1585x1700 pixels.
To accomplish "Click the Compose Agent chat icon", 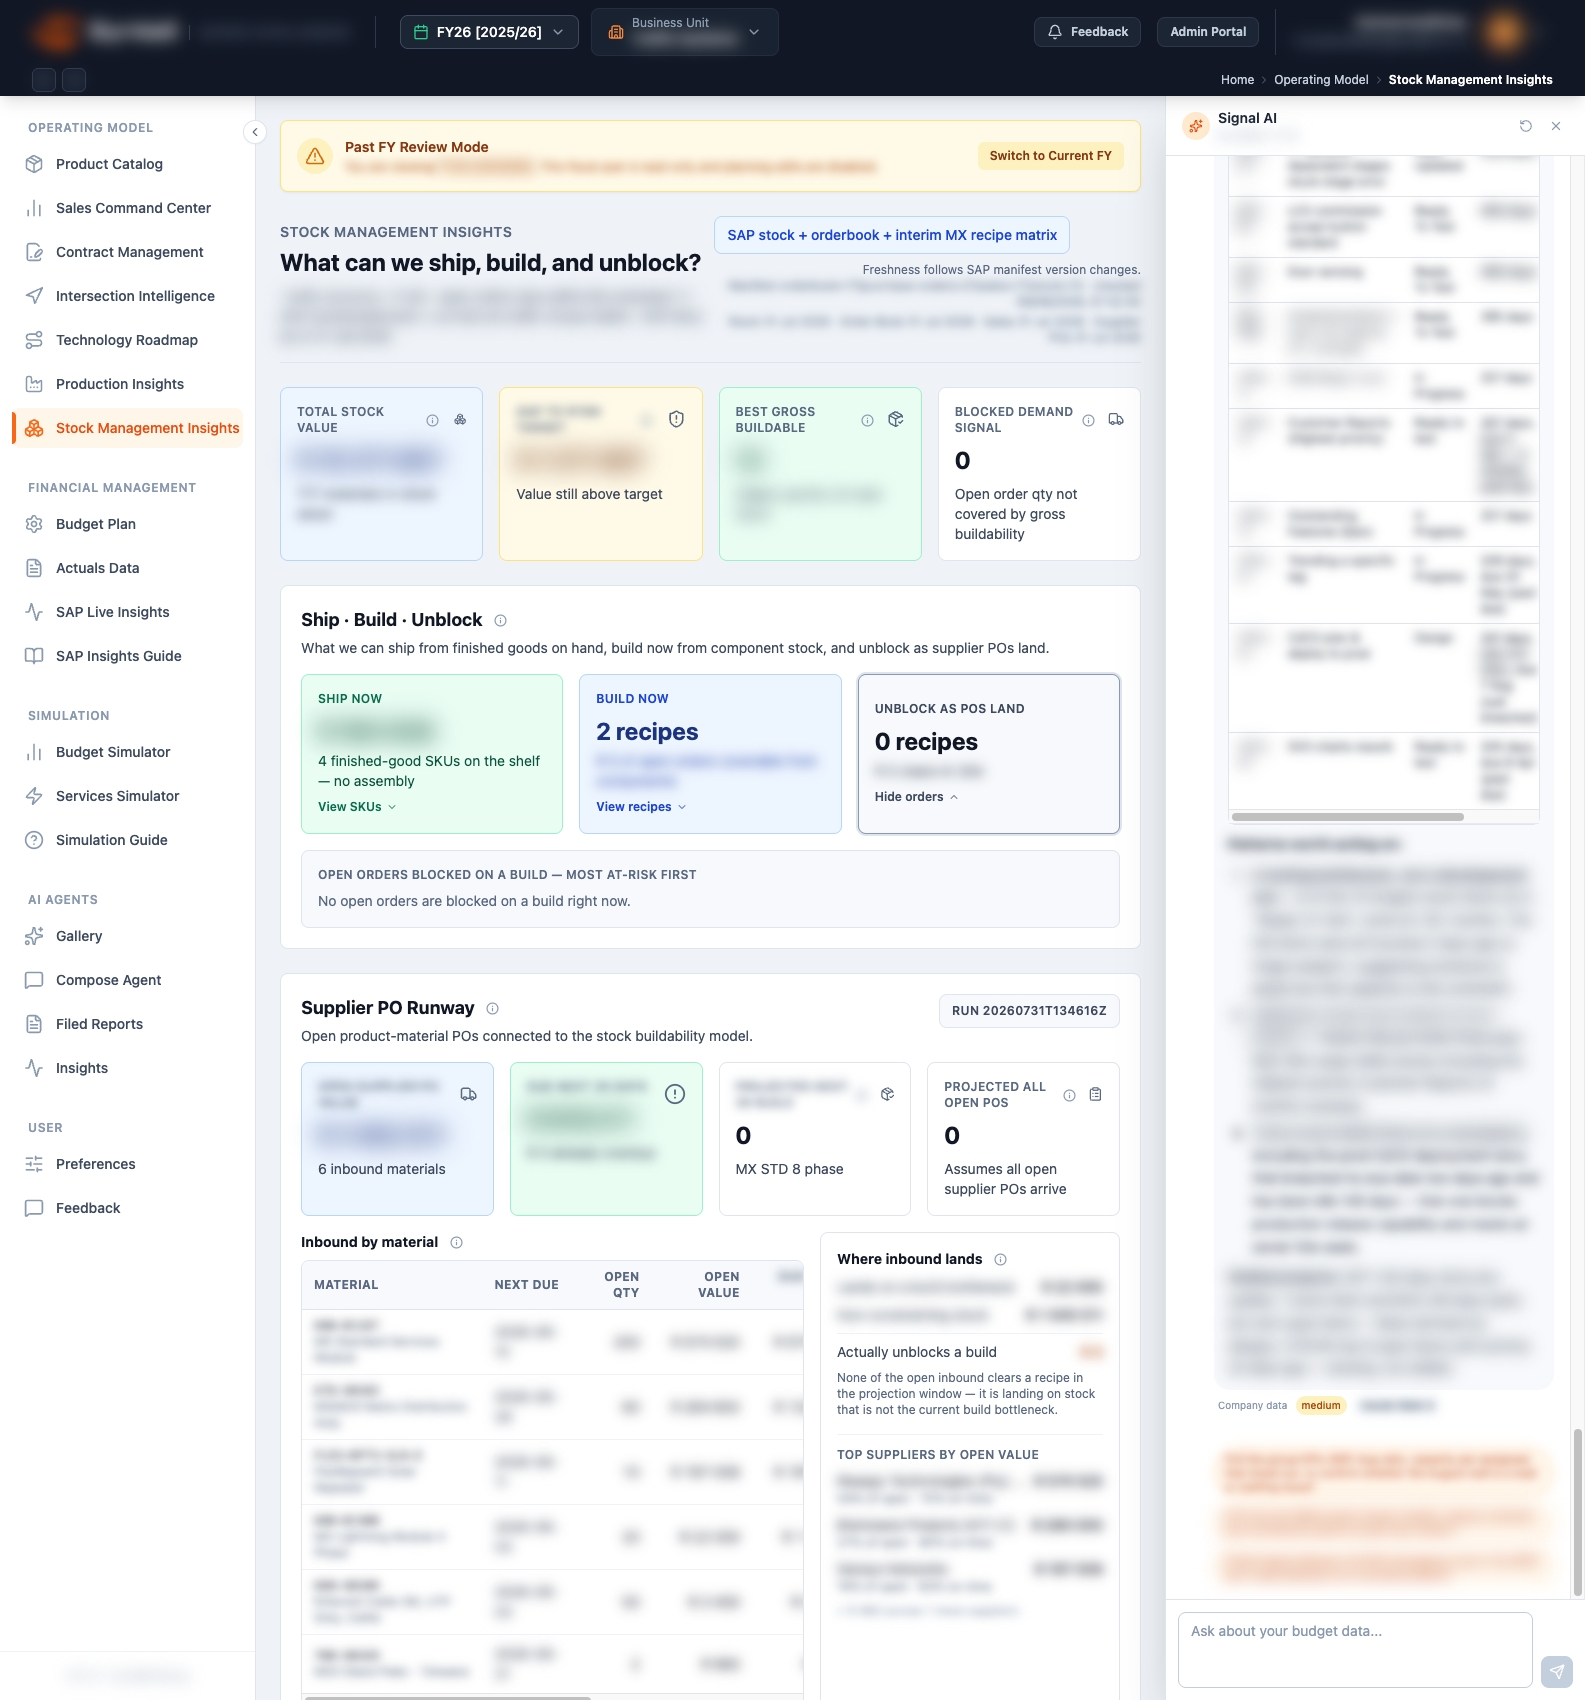I will click(x=34, y=980).
